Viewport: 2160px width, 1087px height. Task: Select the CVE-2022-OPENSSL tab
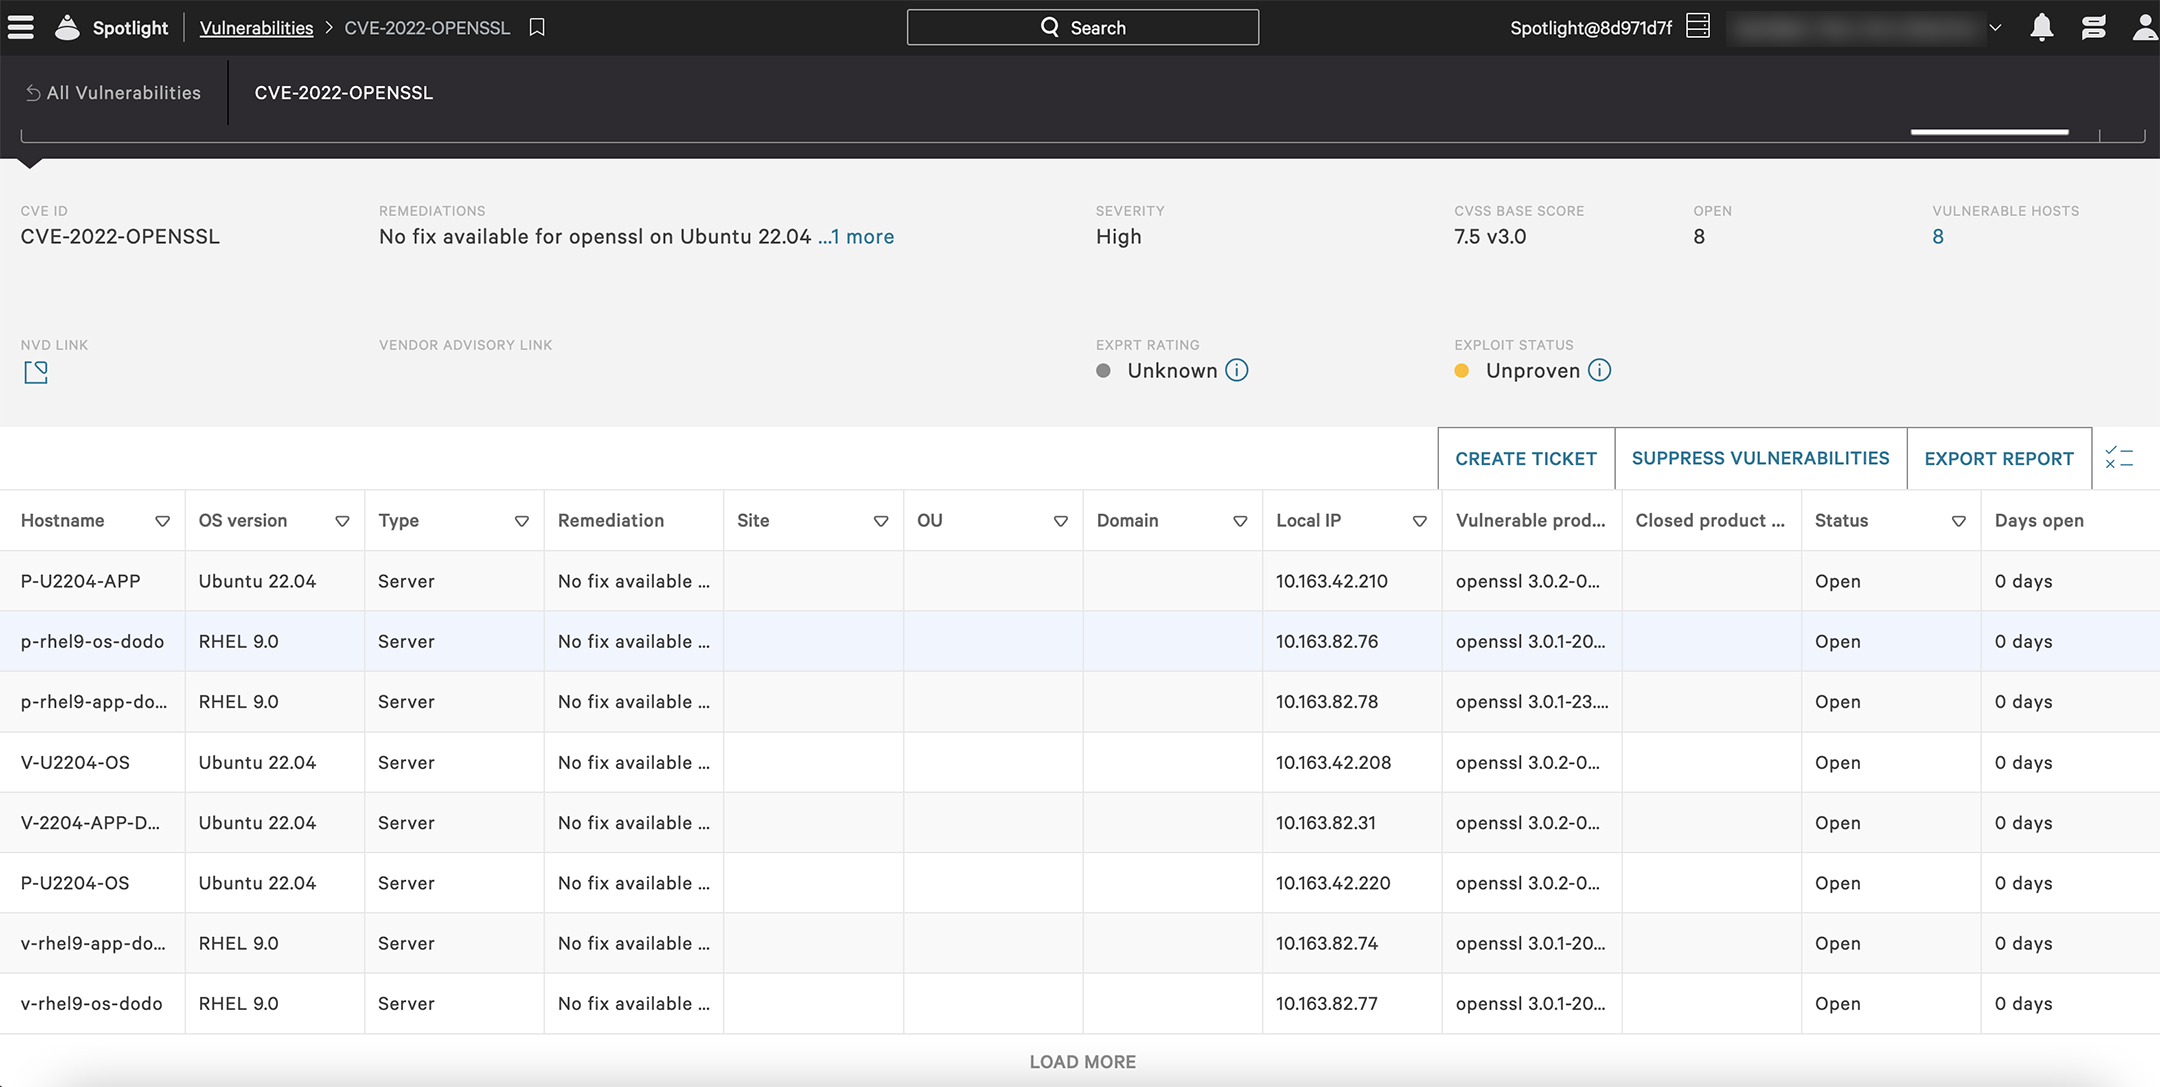point(343,93)
